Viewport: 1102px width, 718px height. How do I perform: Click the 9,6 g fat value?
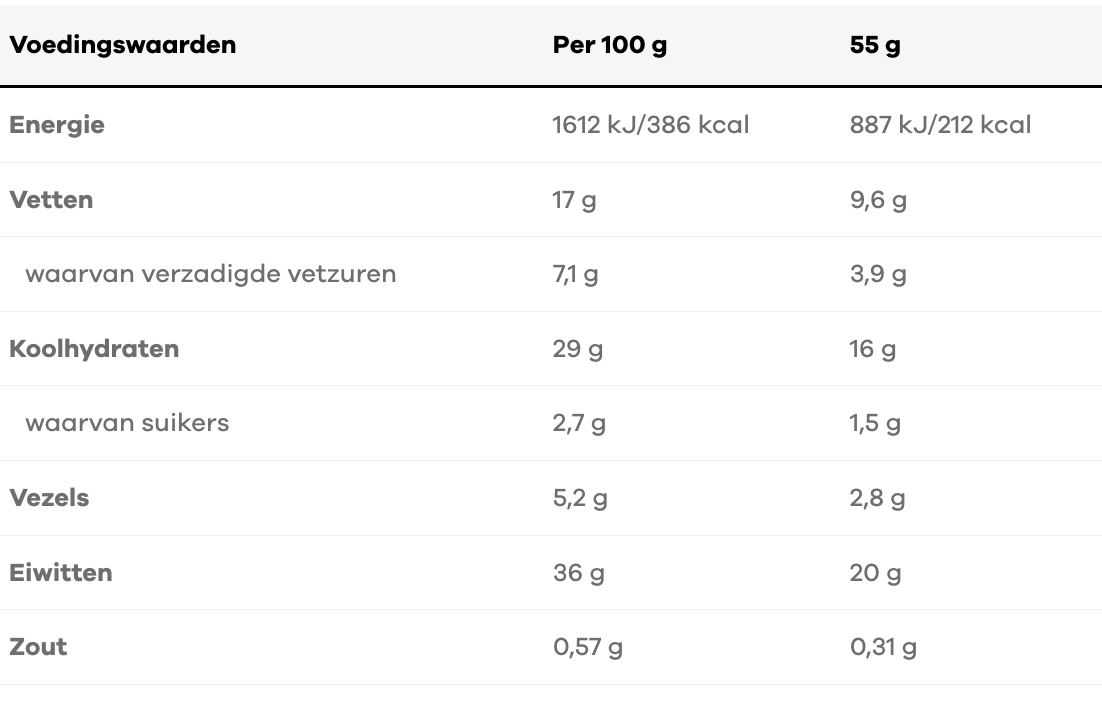click(878, 200)
